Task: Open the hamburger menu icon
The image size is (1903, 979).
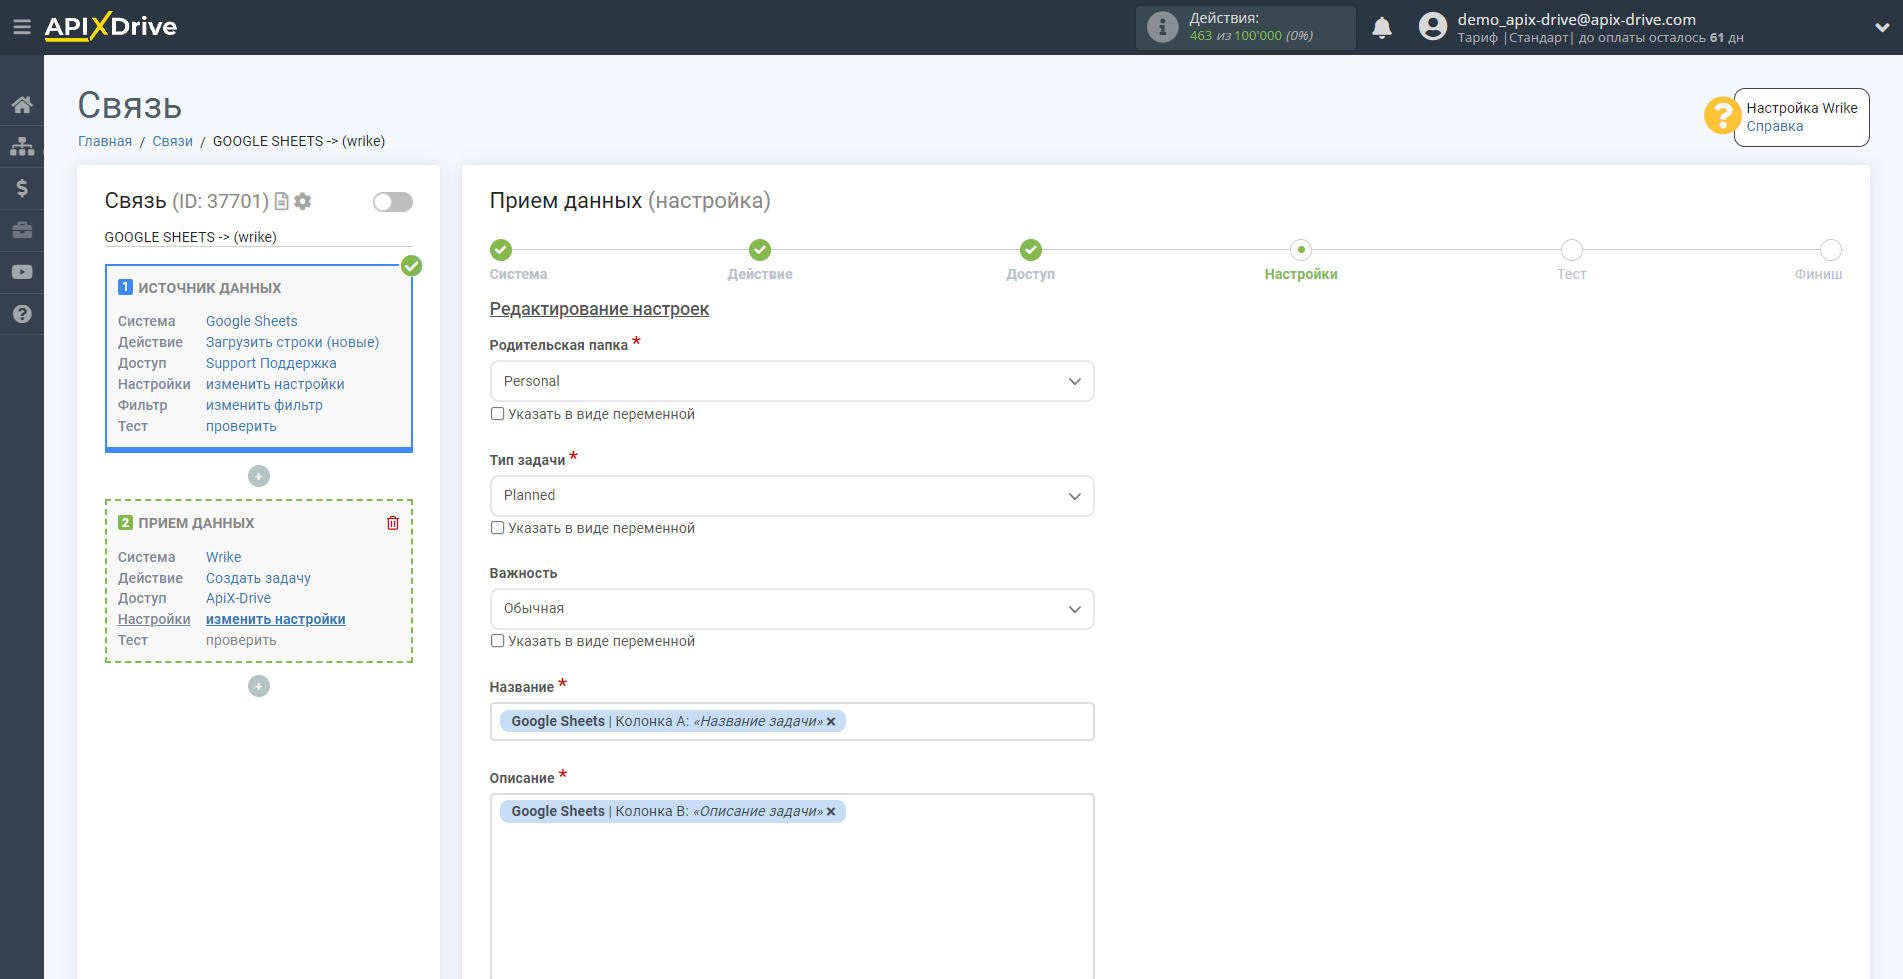Action: point(21,27)
